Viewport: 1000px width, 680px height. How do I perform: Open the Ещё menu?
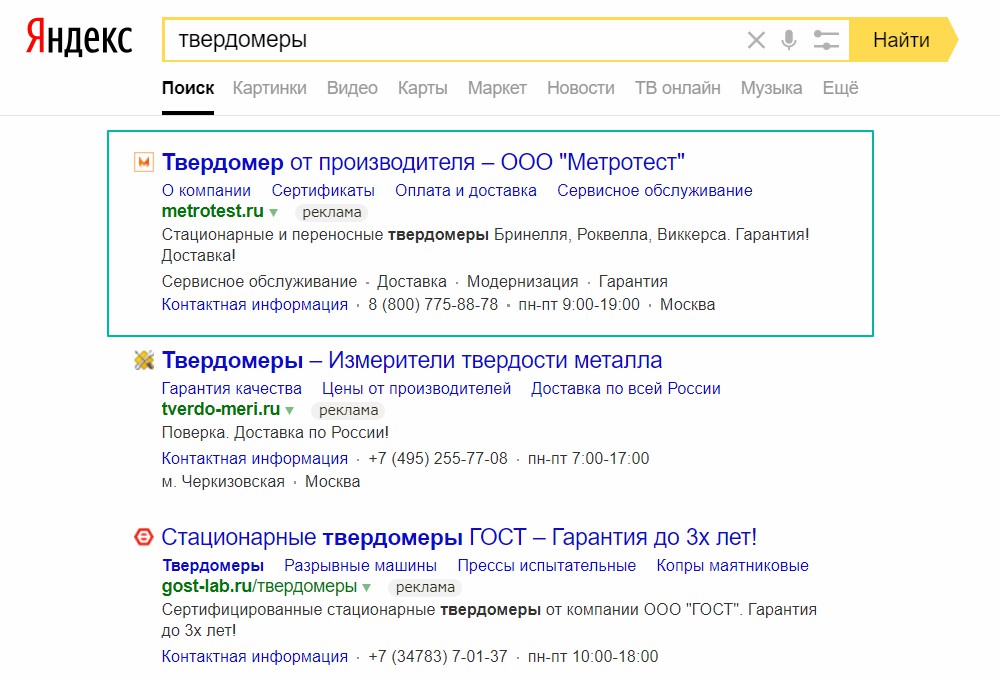(x=840, y=88)
